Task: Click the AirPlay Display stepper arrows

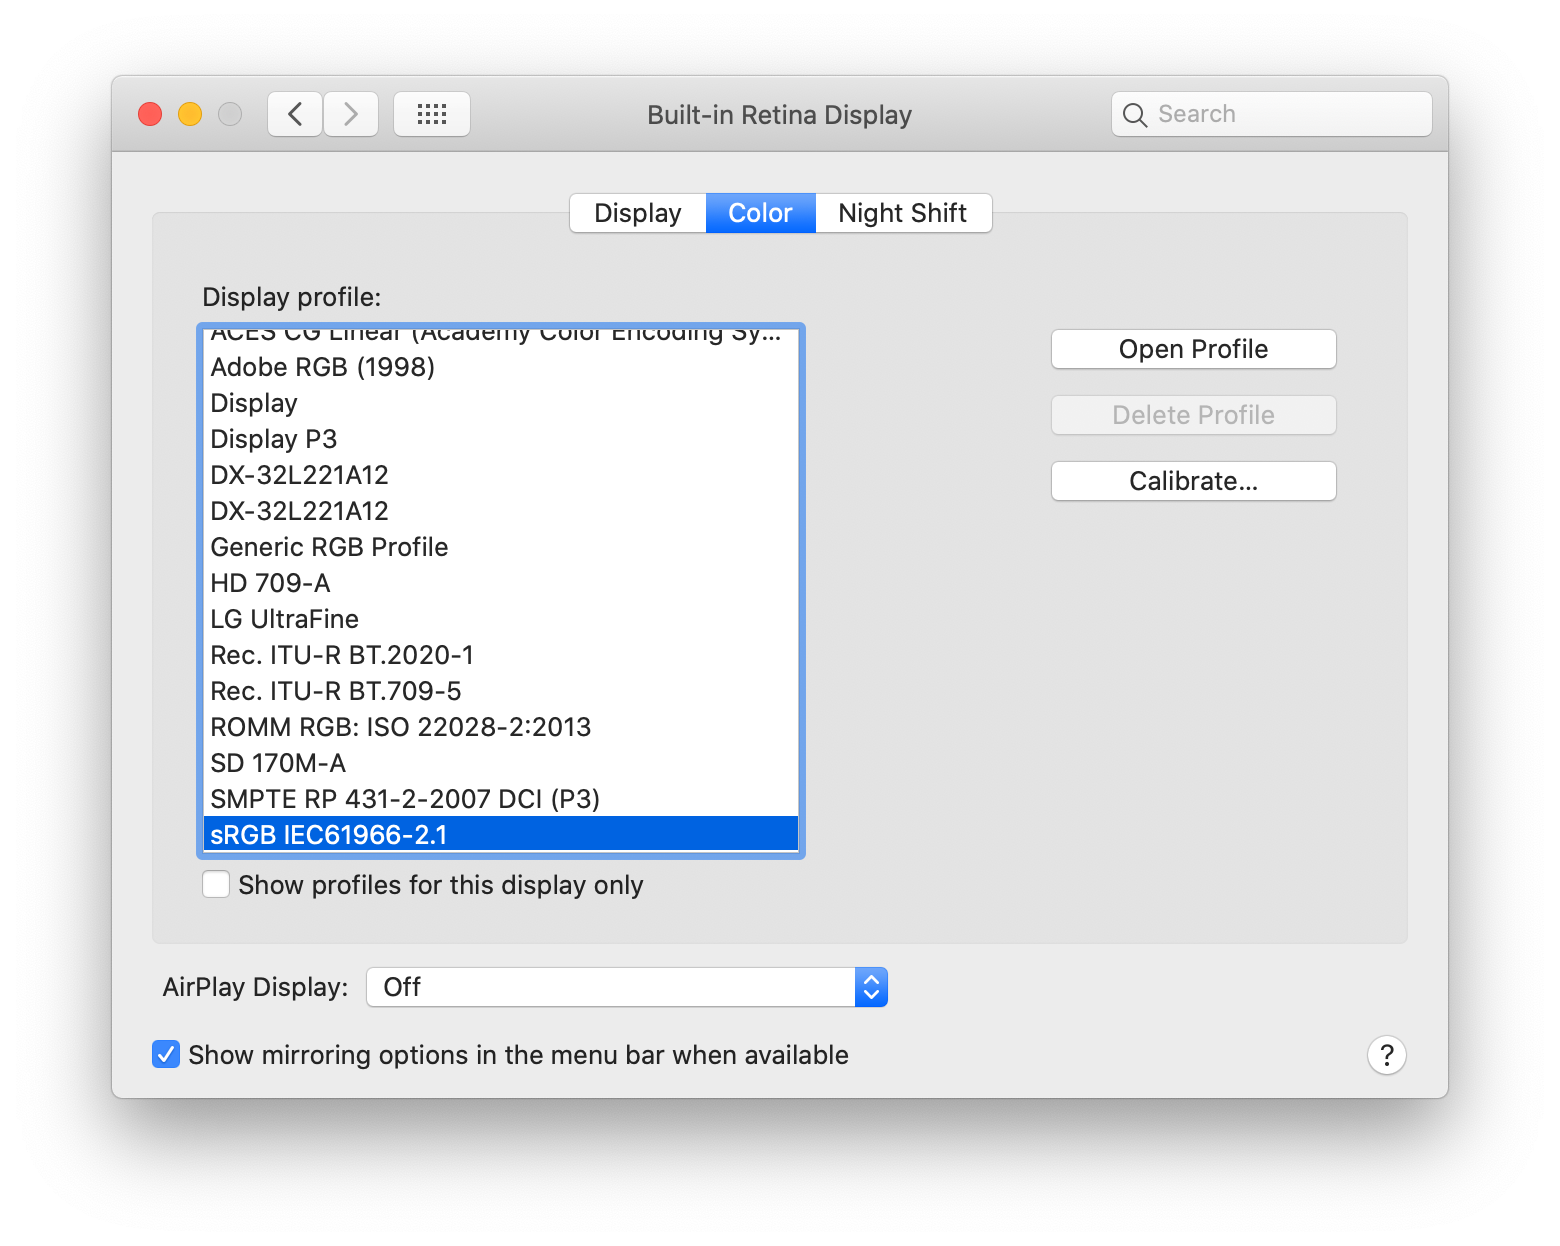Action: 871,987
